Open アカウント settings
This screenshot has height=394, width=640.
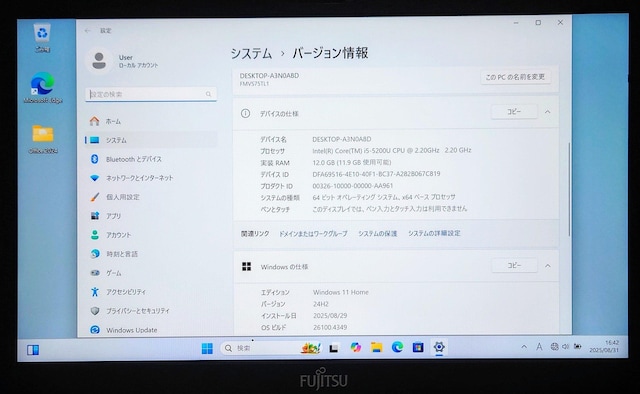point(151,235)
